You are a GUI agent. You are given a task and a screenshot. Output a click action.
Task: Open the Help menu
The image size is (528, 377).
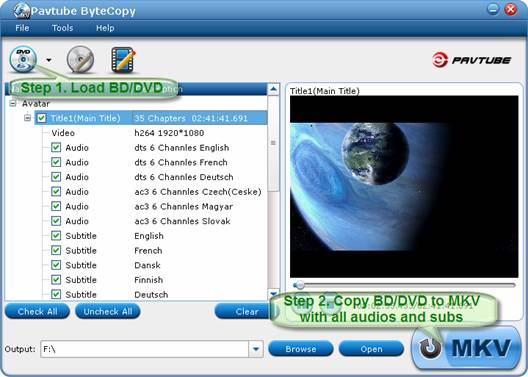pos(105,28)
